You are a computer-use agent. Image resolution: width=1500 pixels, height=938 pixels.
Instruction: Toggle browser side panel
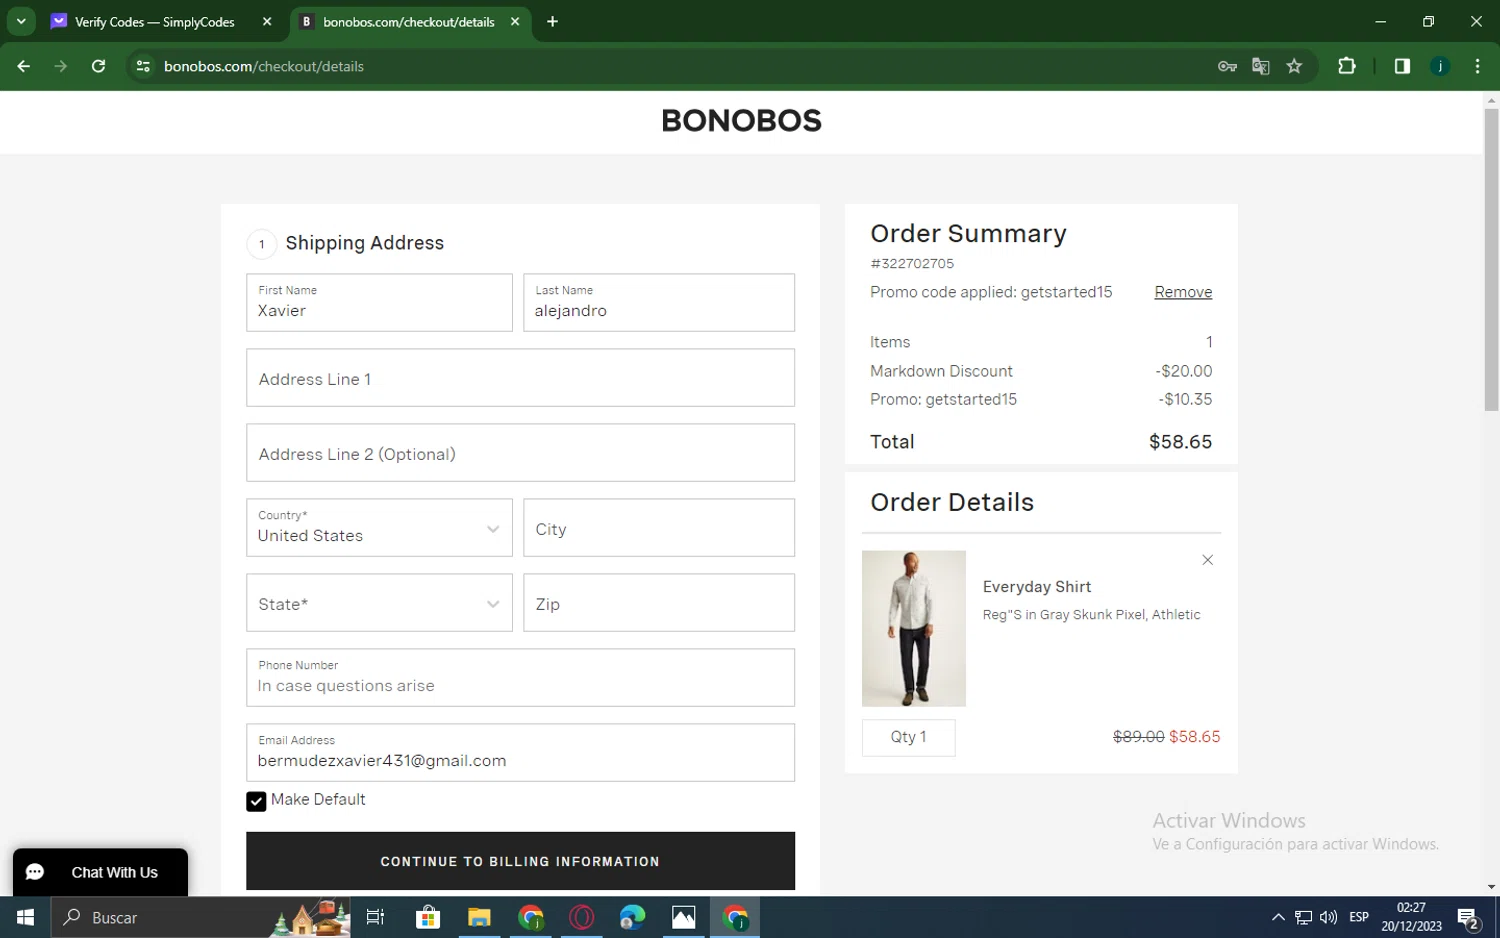(1402, 66)
